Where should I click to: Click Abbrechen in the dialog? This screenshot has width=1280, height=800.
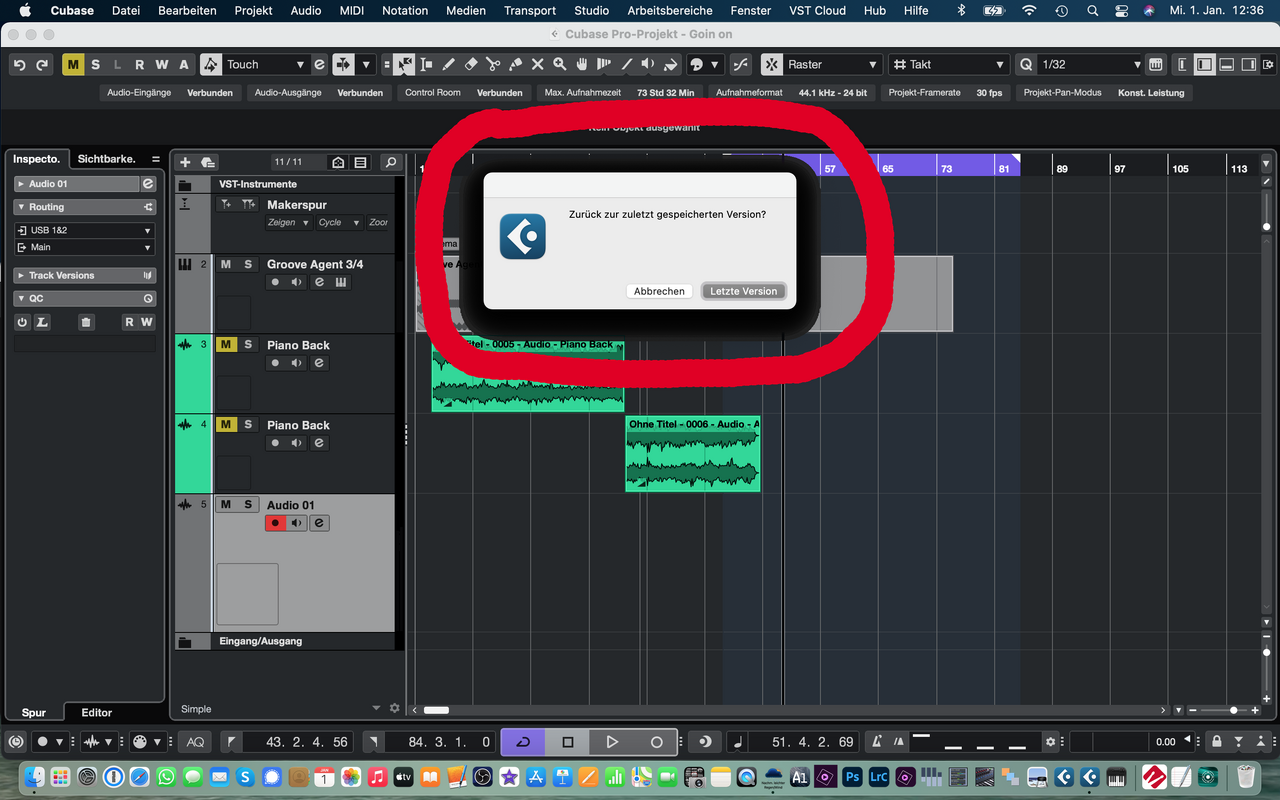coord(660,291)
